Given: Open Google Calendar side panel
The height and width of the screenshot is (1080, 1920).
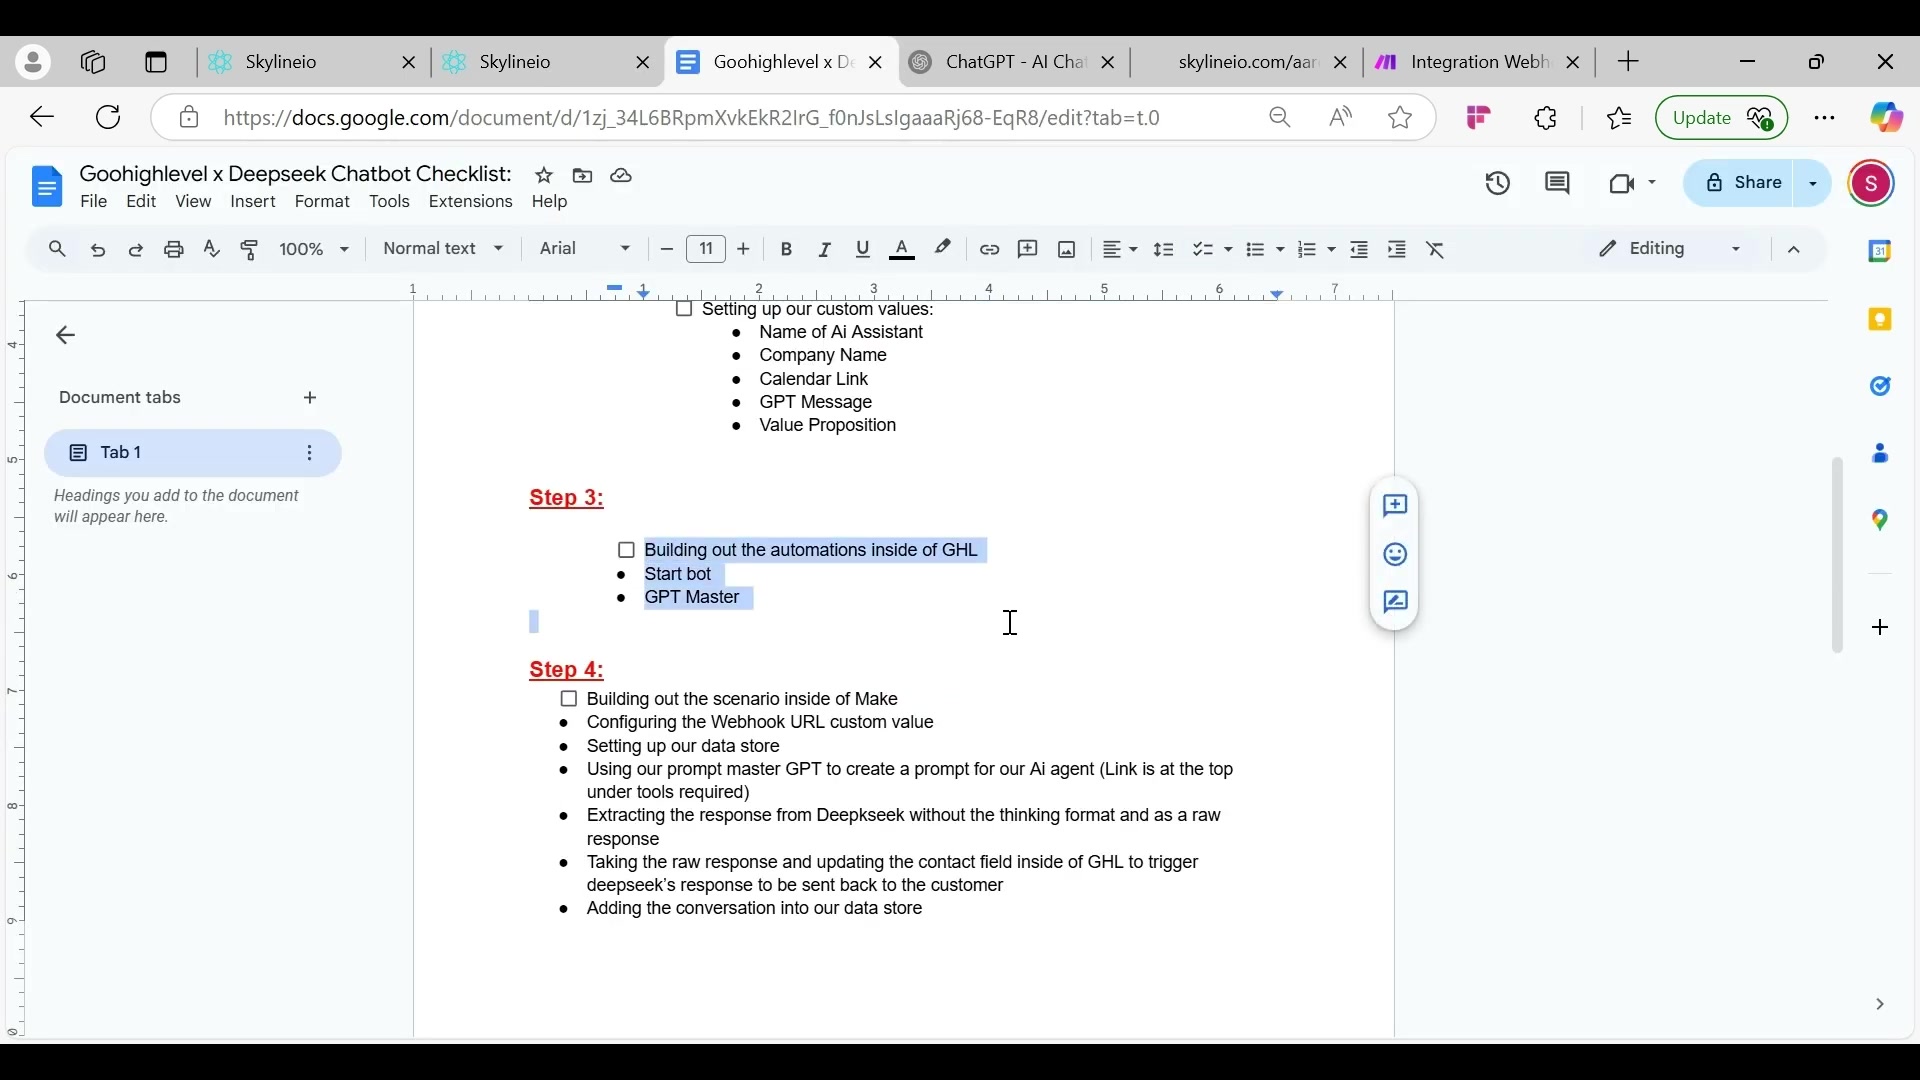Looking at the screenshot, I should (x=1881, y=252).
